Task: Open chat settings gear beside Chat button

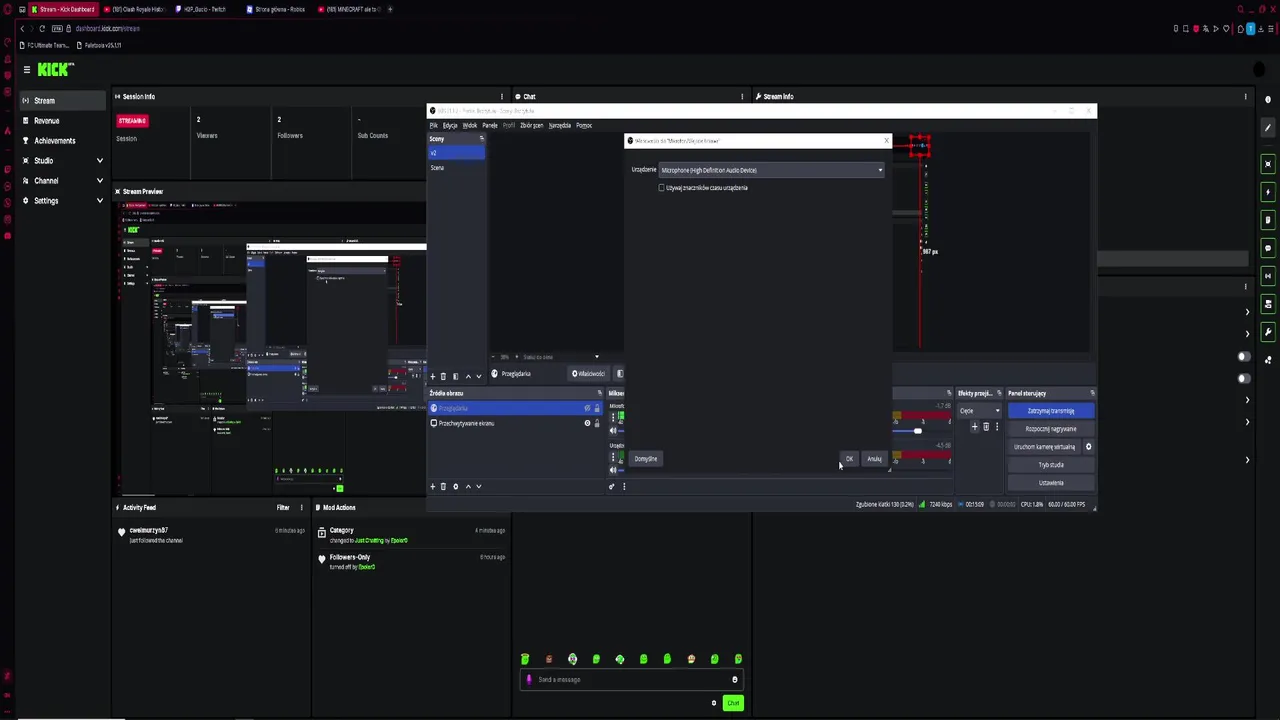Action: tap(714, 703)
